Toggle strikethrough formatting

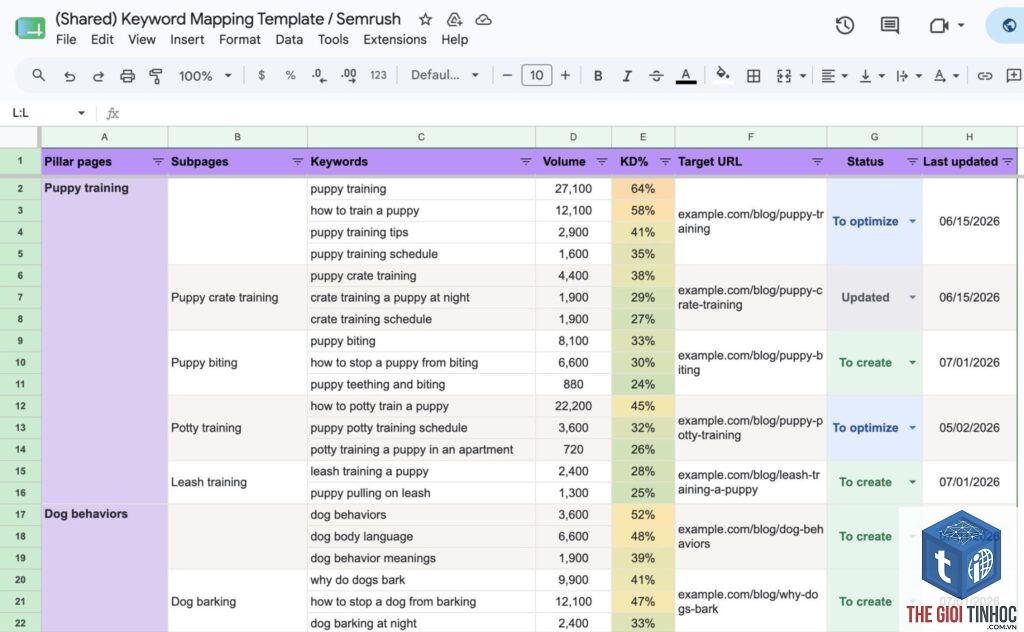point(656,76)
